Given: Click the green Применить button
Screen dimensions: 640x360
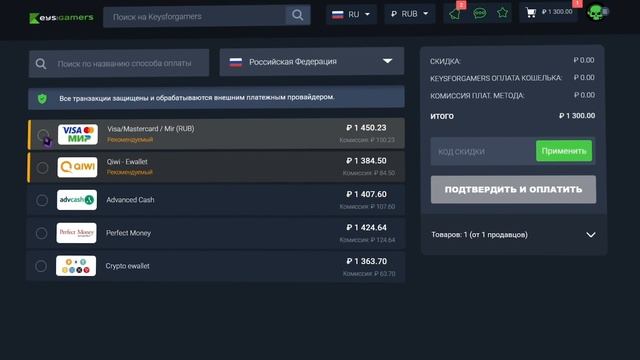Looking at the screenshot, I should click(x=564, y=151).
